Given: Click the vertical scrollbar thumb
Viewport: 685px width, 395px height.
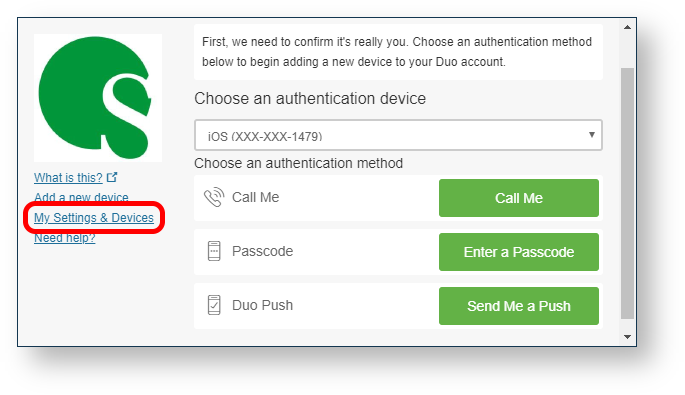Looking at the screenshot, I should point(627,193).
